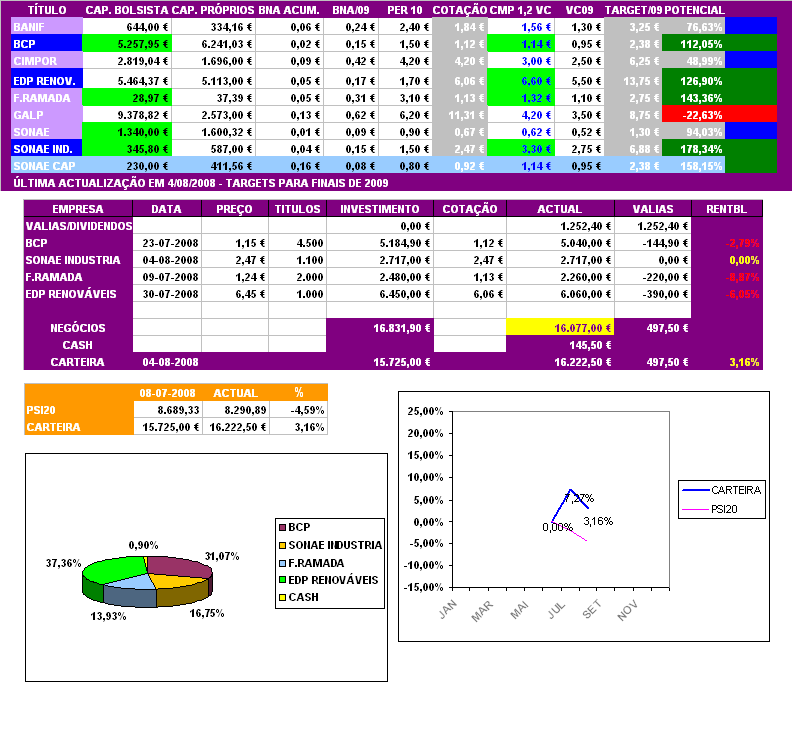Click SONAE INDUSTRIA rentabilidade 0,00% cell
Image resolution: width=793 pixels, height=730 pixels.
point(727,260)
